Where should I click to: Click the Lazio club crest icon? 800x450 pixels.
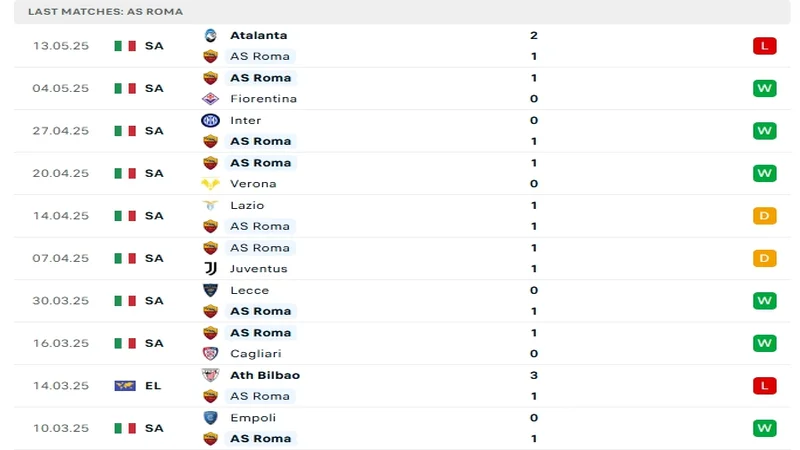tap(210, 205)
